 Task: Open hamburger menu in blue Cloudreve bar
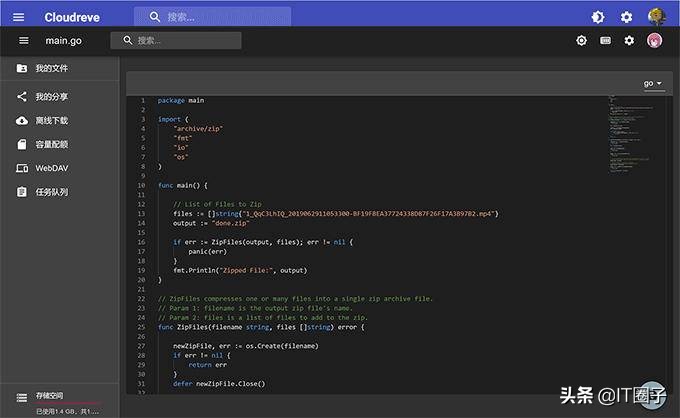click(18, 17)
